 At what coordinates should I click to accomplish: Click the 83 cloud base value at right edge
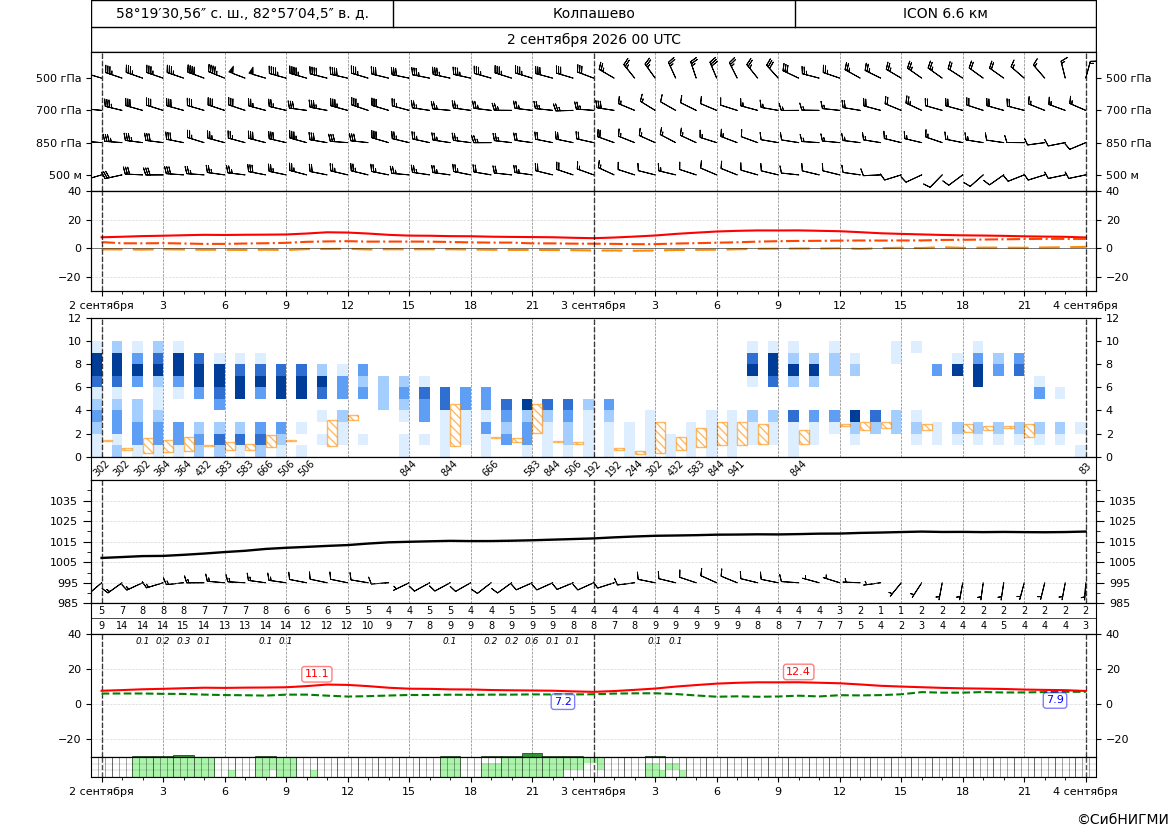[1084, 468]
